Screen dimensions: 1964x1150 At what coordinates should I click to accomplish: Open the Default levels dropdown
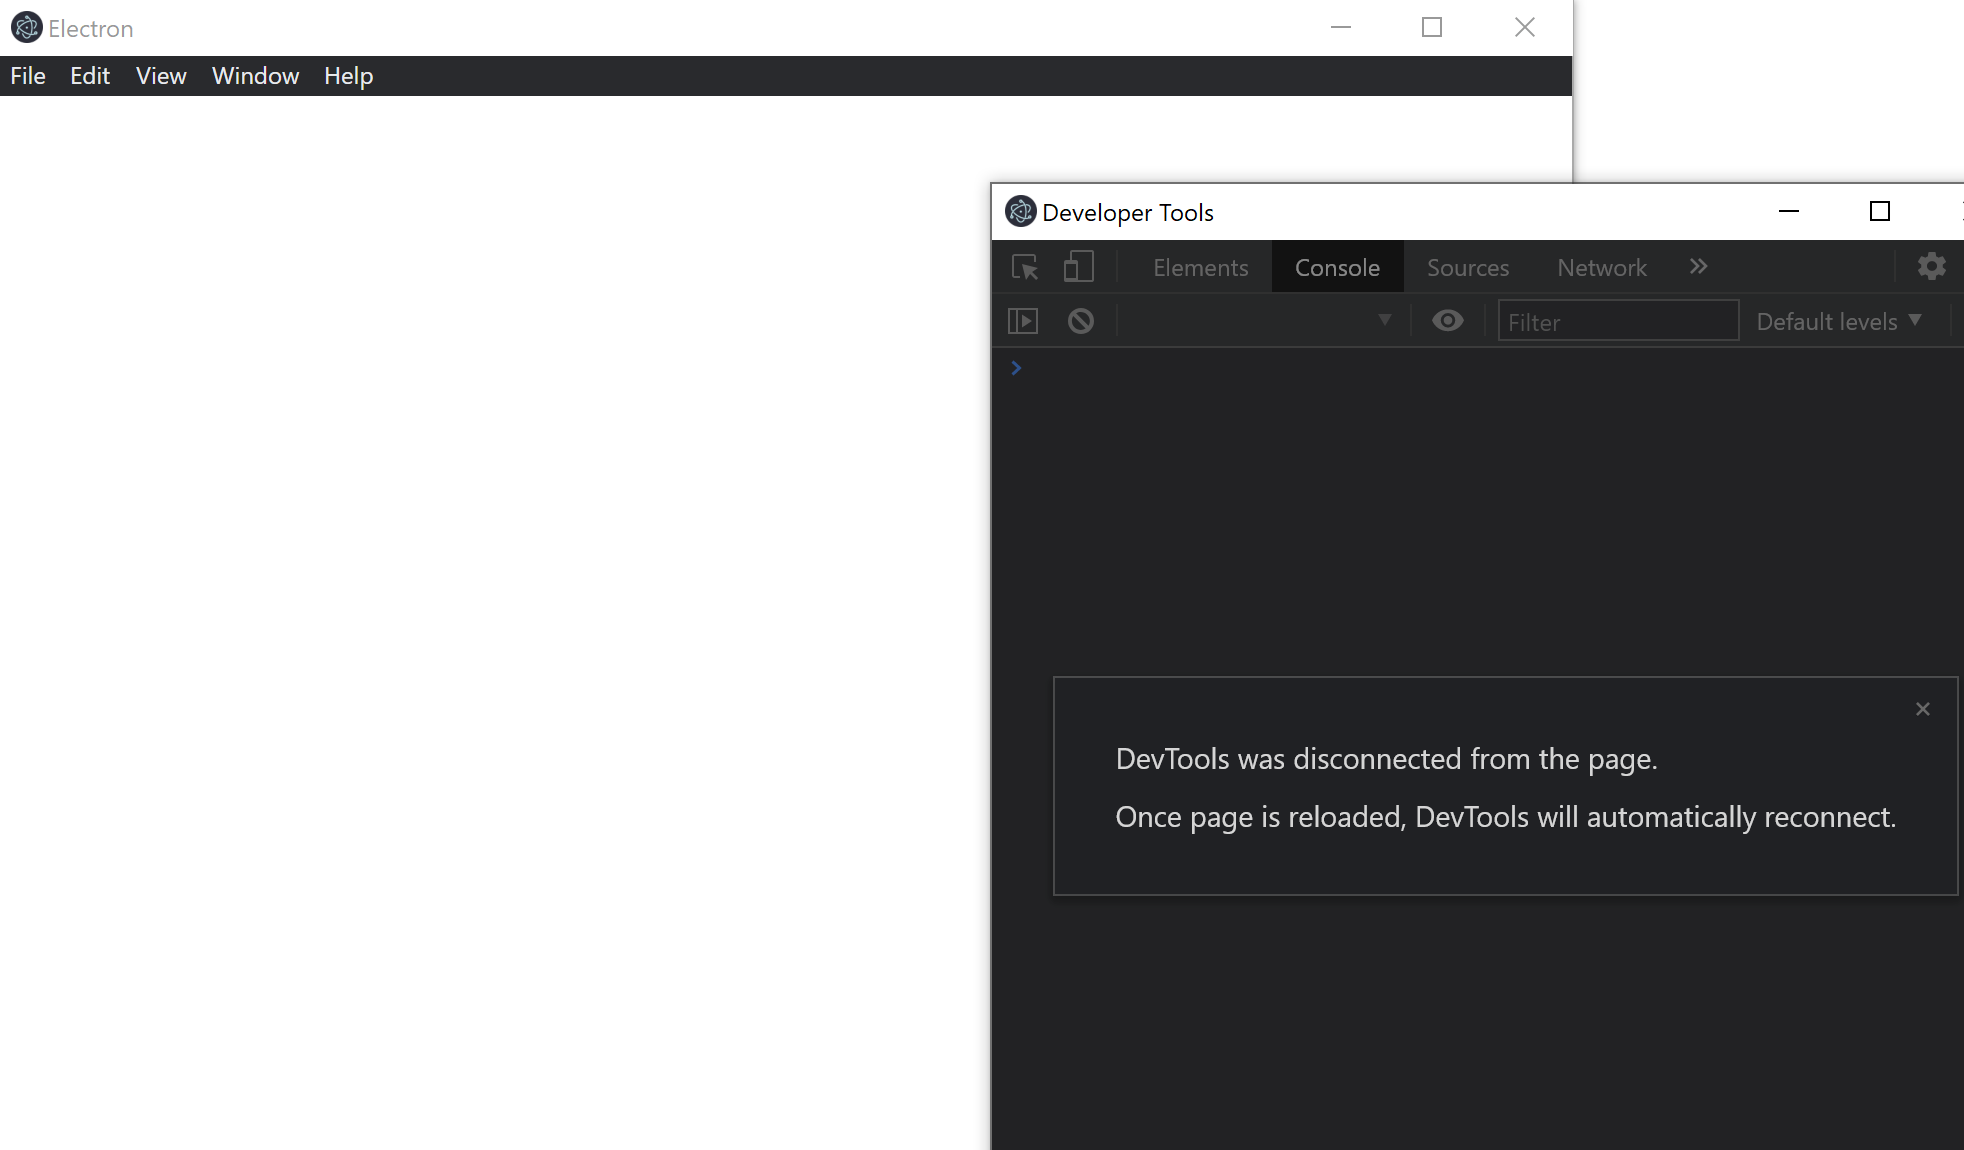1838,321
